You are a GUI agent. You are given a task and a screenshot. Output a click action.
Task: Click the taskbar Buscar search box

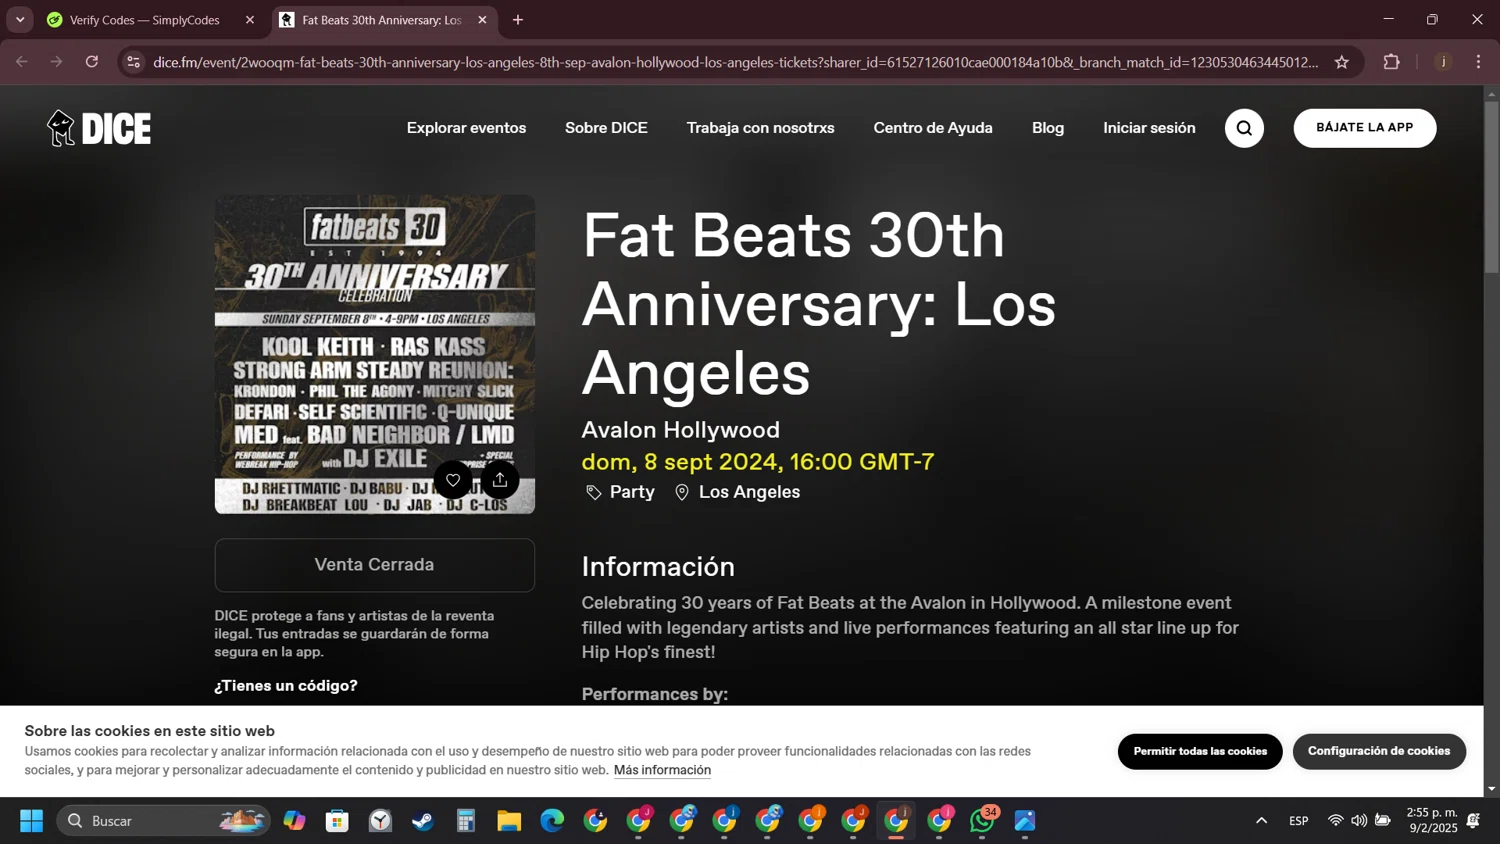[164, 821]
